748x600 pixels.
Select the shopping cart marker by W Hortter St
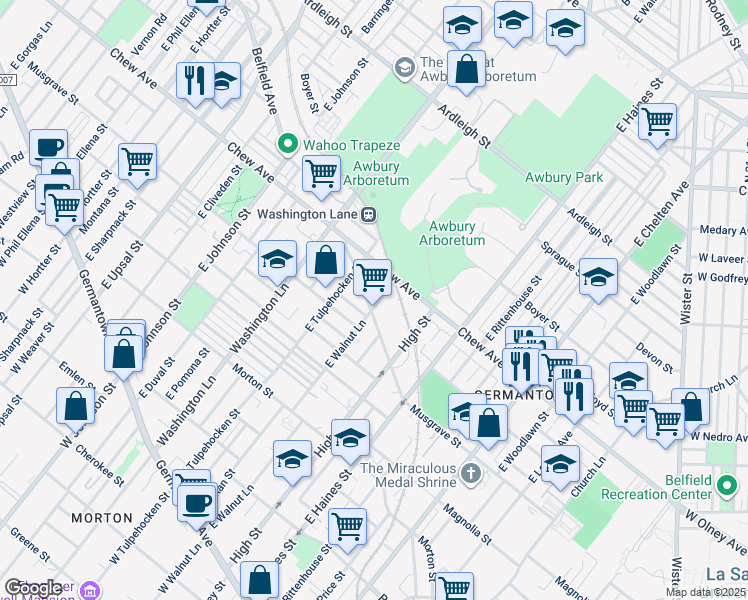point(64,209)
